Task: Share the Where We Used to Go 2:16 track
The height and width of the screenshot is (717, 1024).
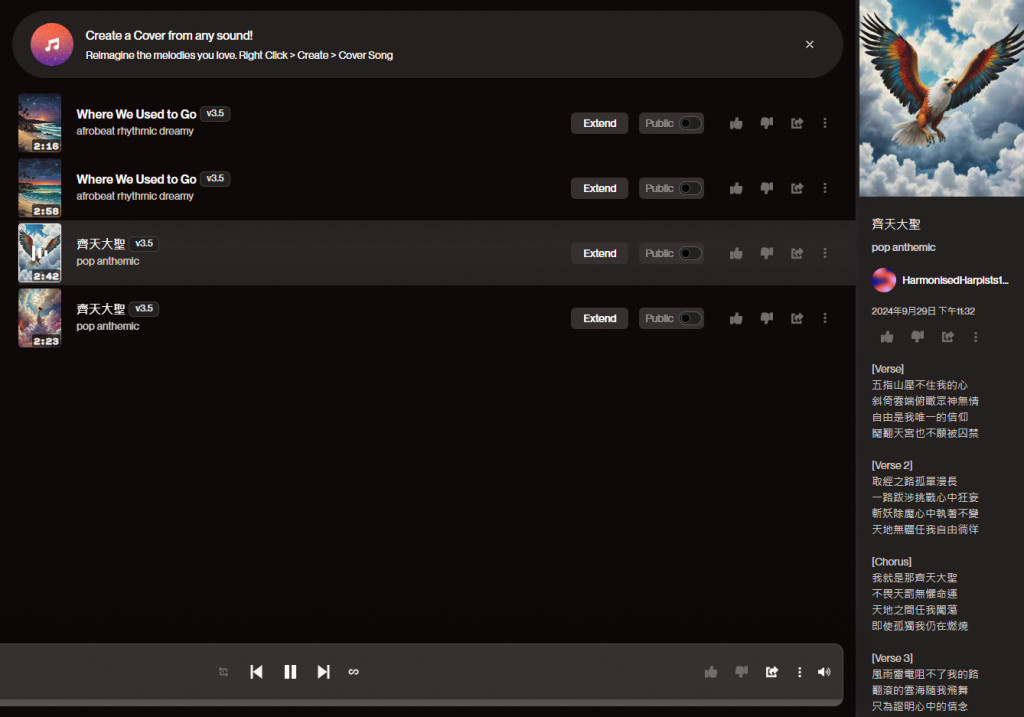Action: 797,123
